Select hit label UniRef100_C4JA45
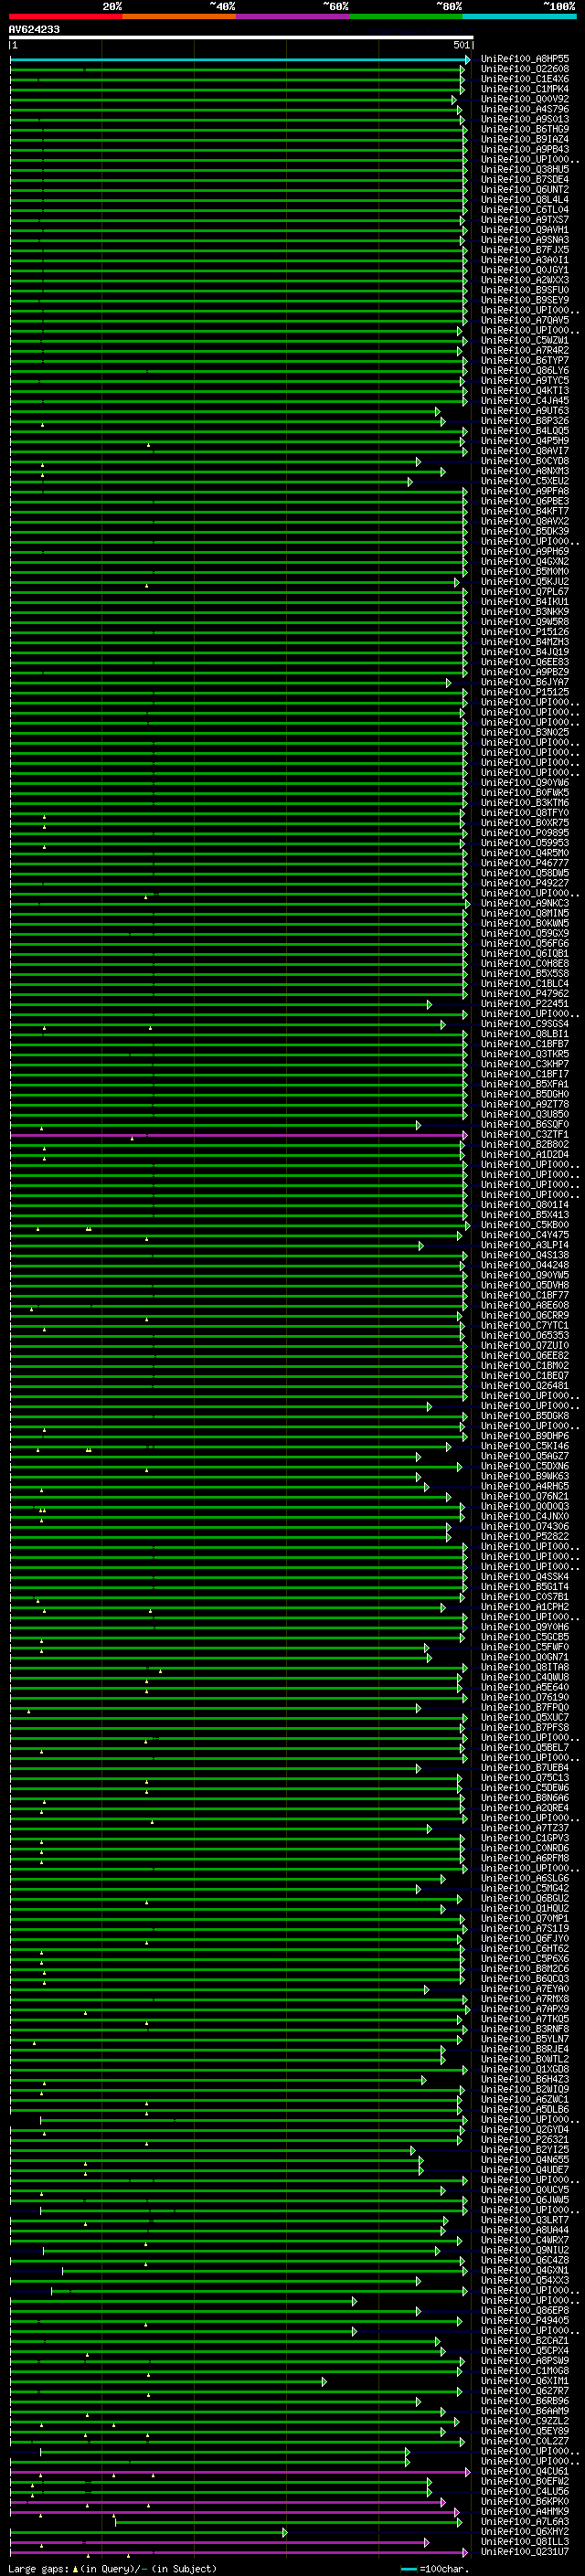This screenshot has height=2576, width=585. [x=525, y=401]
